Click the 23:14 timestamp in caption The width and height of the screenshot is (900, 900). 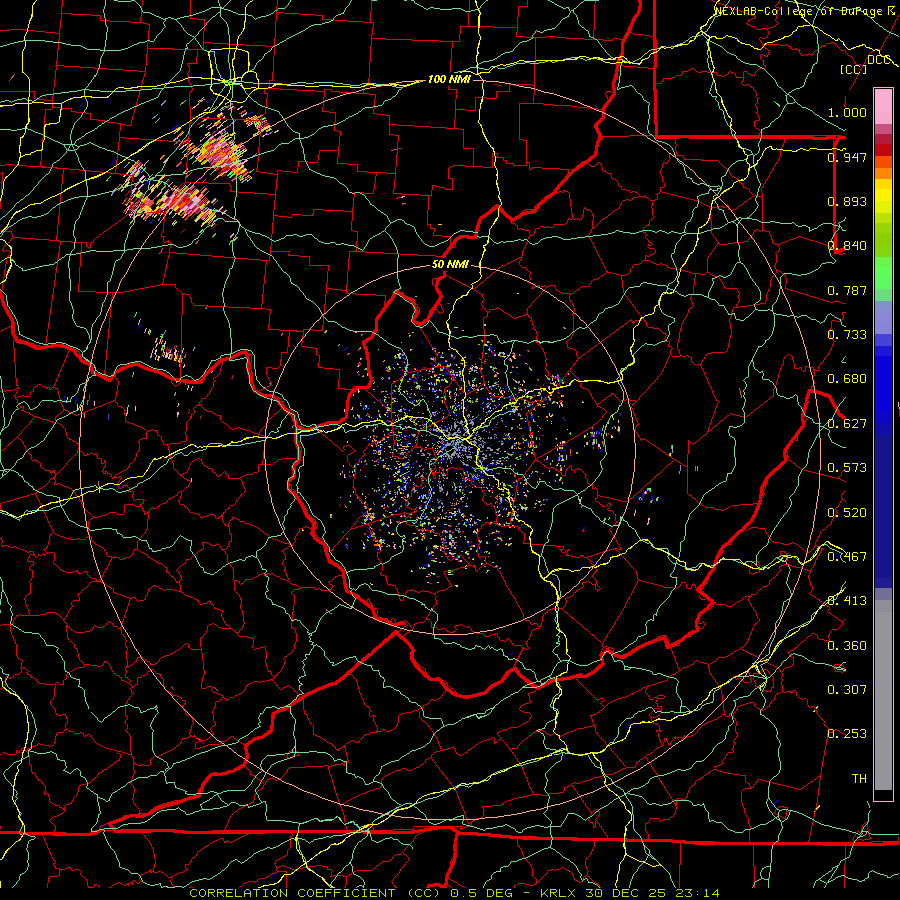pyautogui.click(x=697, y=893)
